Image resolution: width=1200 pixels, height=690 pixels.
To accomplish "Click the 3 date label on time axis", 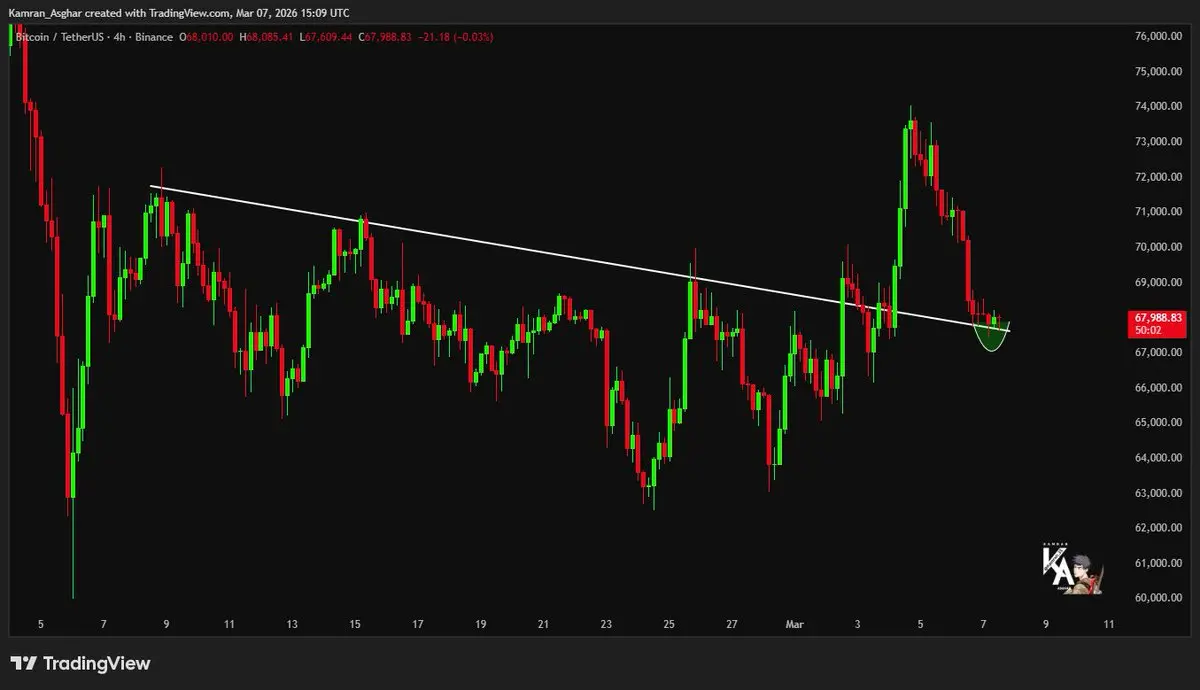I will [858, 624].
